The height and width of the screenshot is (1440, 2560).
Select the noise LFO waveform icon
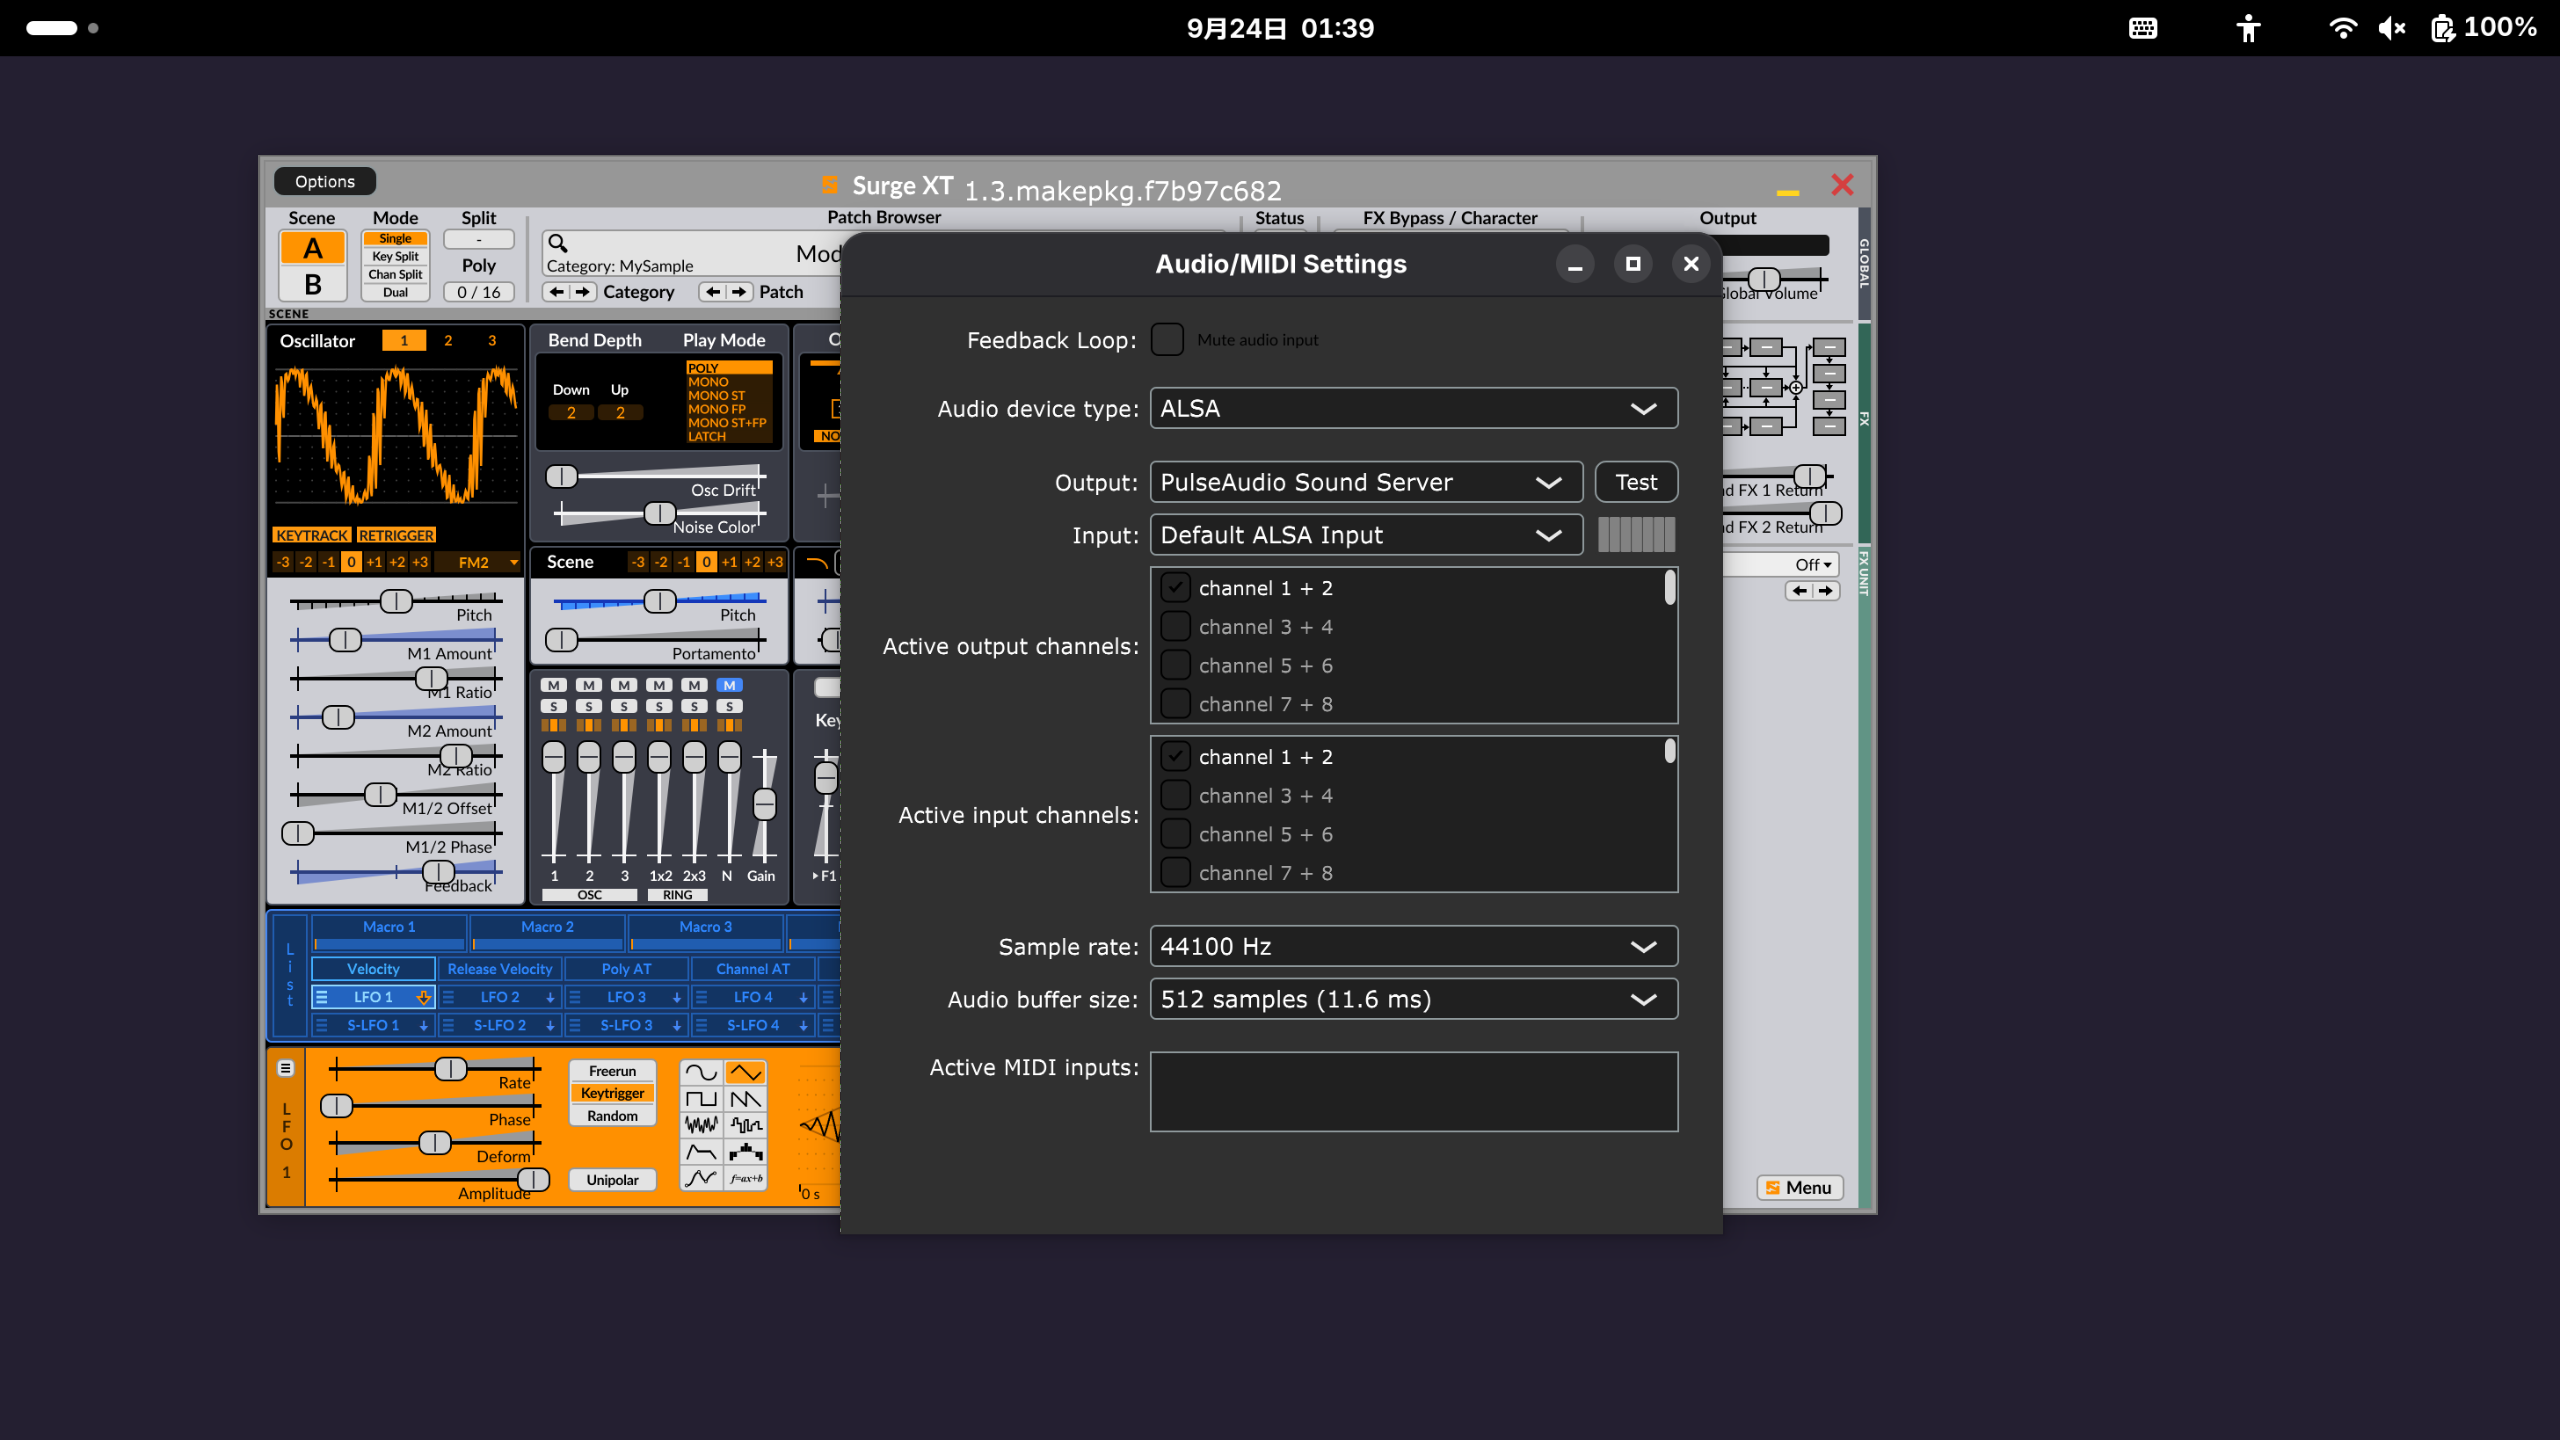[701, 1125]
